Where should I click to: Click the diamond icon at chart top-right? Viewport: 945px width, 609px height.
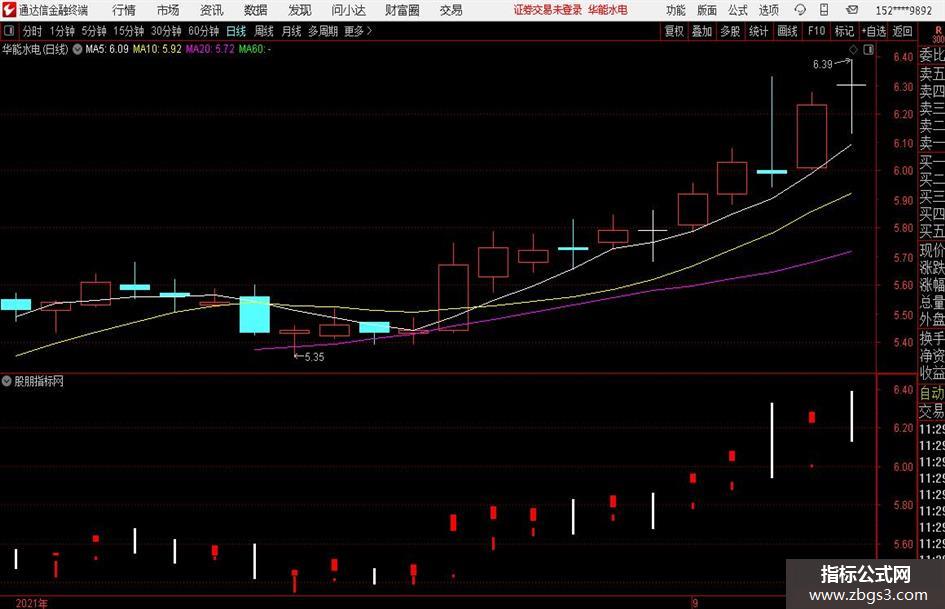pyautogui.click(x=853, y=49)
